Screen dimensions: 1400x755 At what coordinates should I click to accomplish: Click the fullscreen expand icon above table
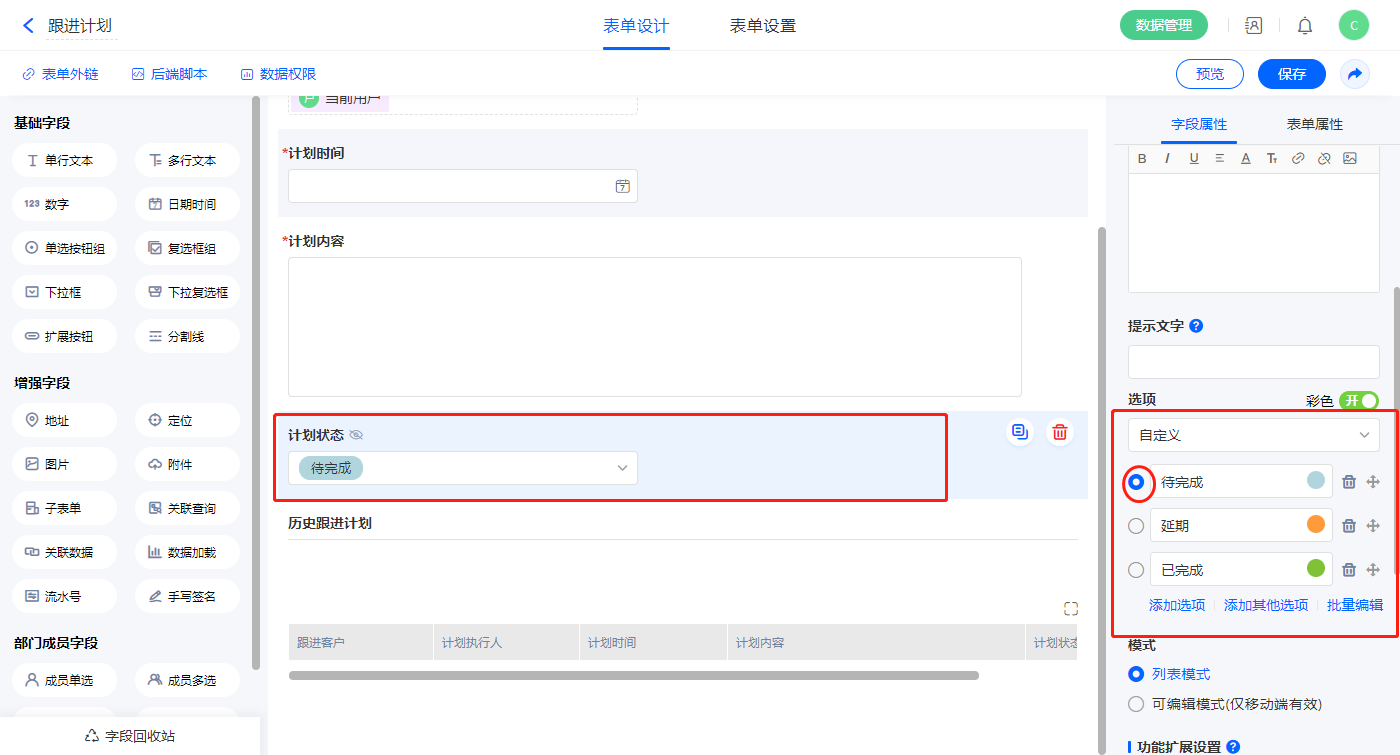pyautogui.click(x=1070, y=609)
